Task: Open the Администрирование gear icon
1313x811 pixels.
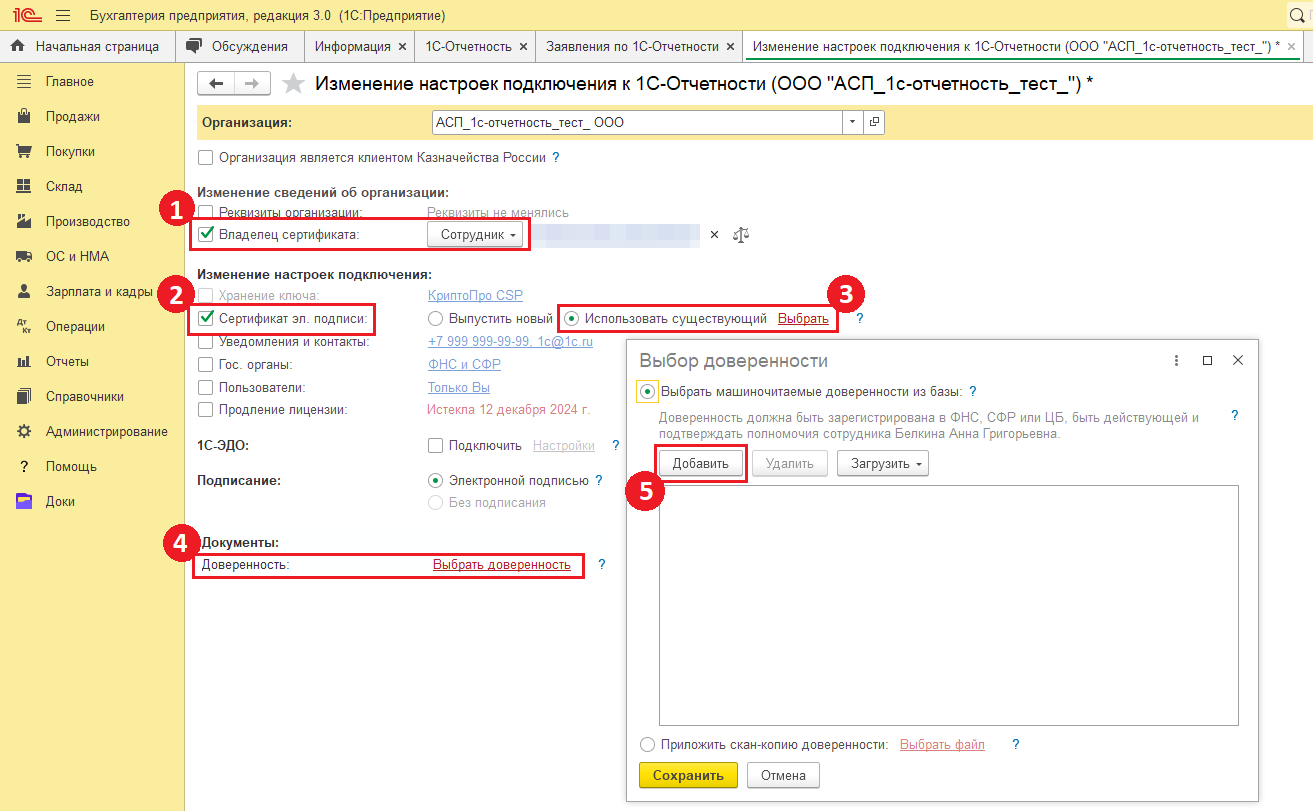Action: [x=25, y=431]
